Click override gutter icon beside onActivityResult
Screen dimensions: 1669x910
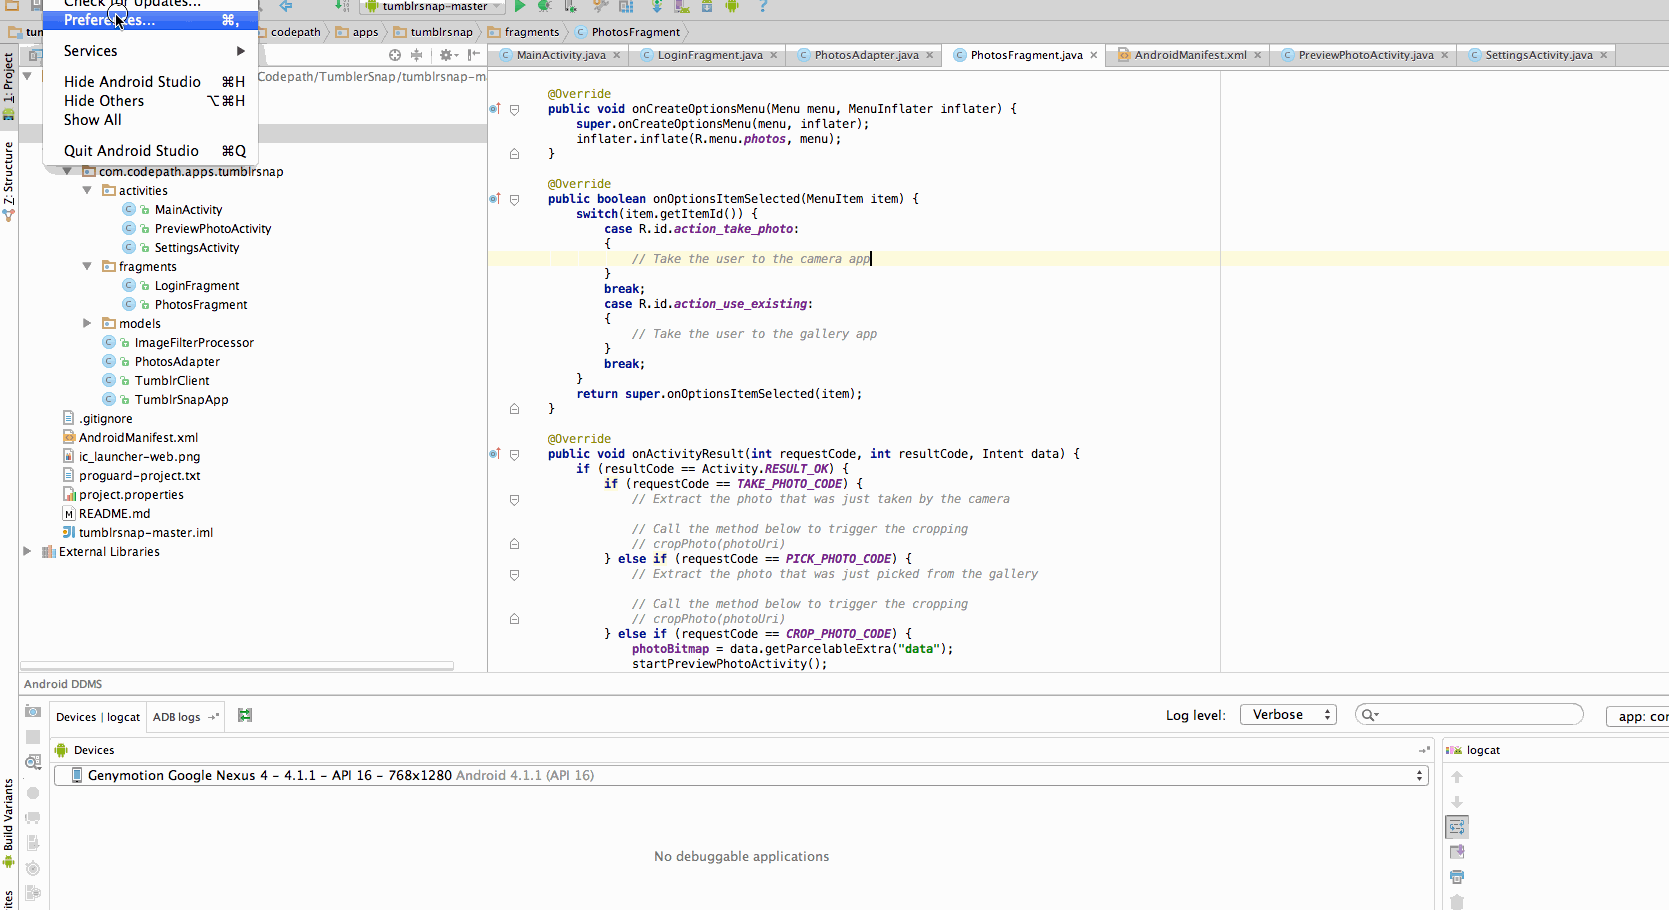coord(494,454)
